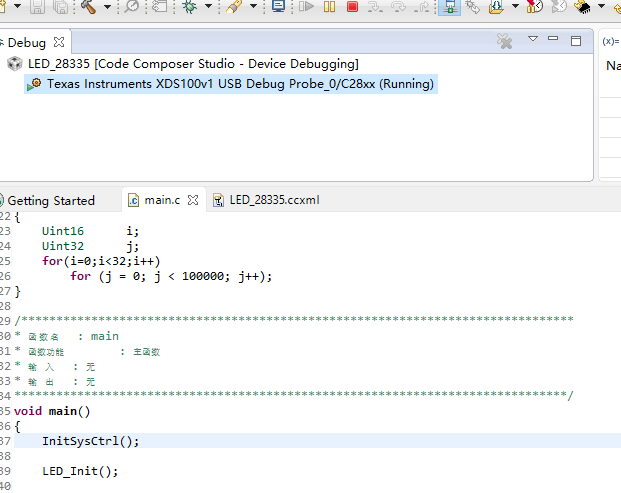Click the blue monitor console icon
The image size is (621, 493).
pos(278,6)
